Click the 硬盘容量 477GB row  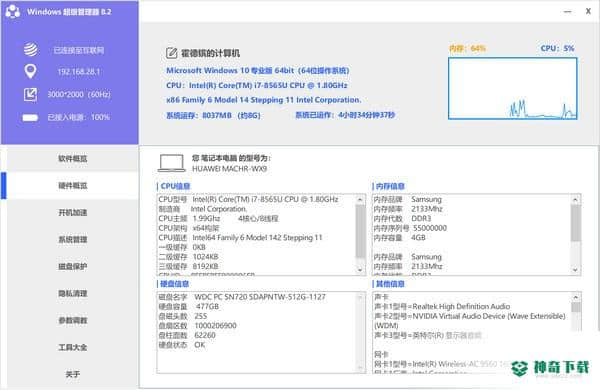[189, 307]
